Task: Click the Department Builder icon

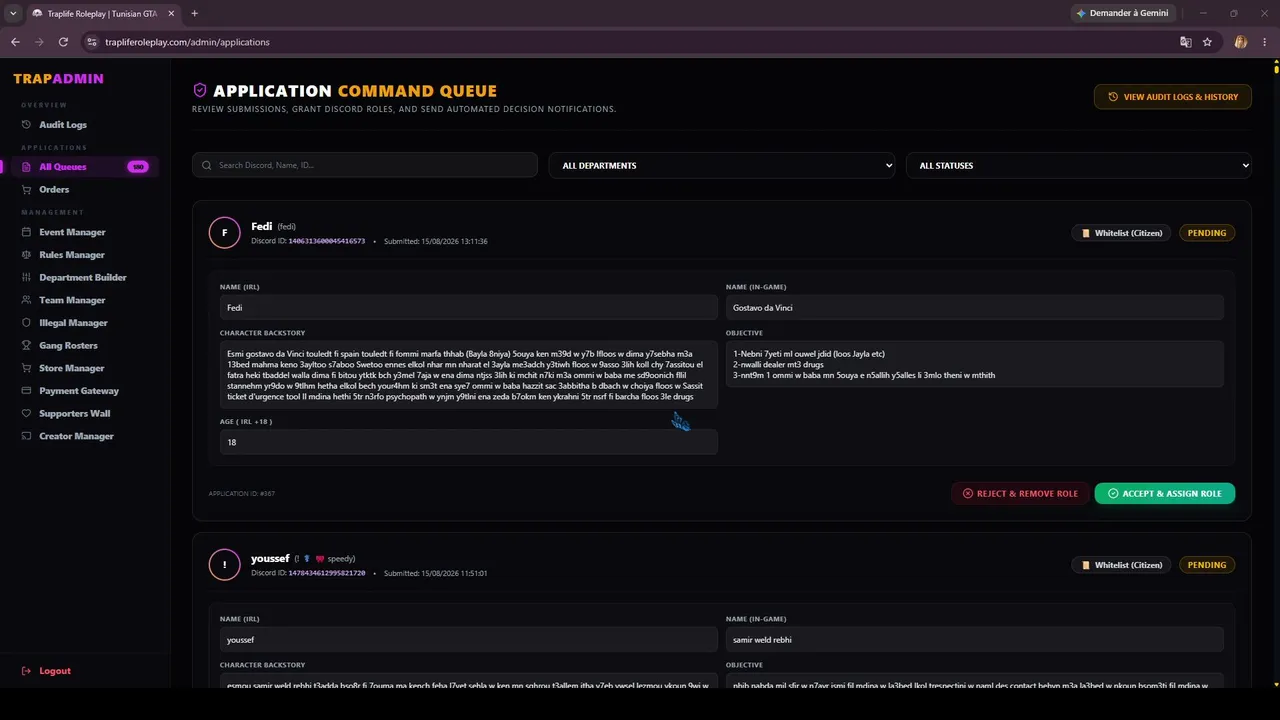Action: click(x=27, y=278)
